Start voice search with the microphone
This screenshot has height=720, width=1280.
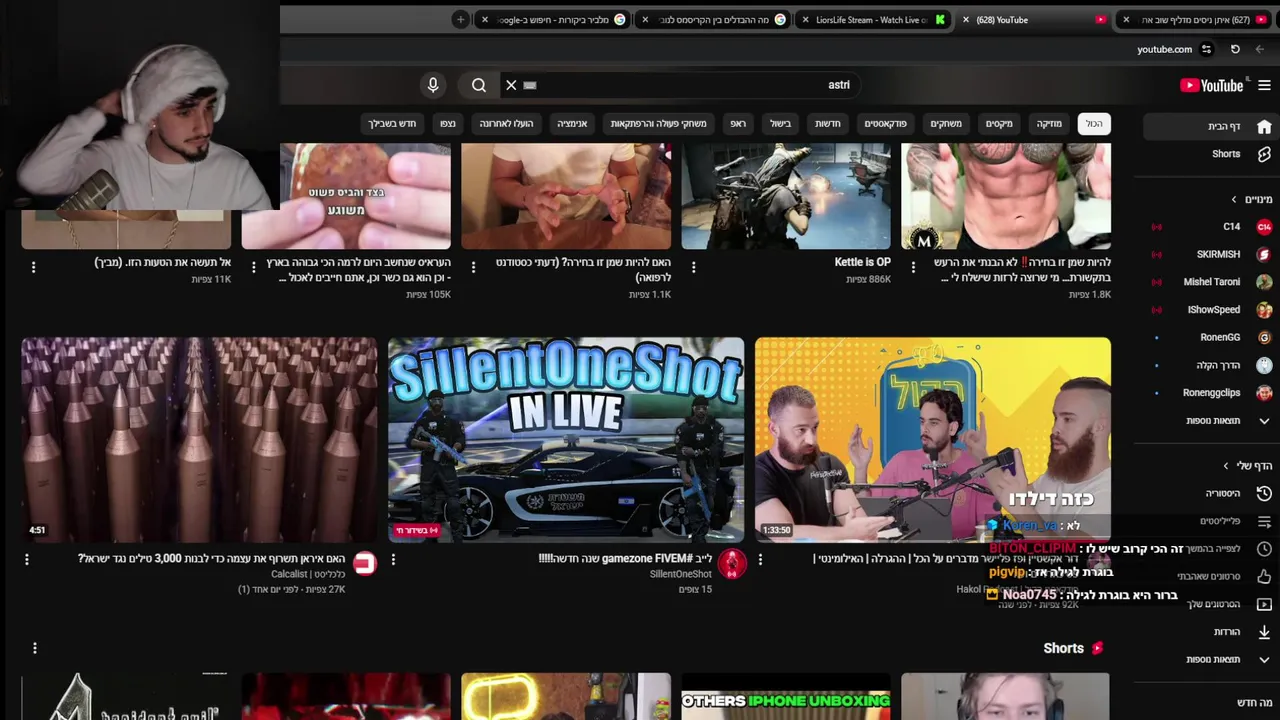click(433, 86)
